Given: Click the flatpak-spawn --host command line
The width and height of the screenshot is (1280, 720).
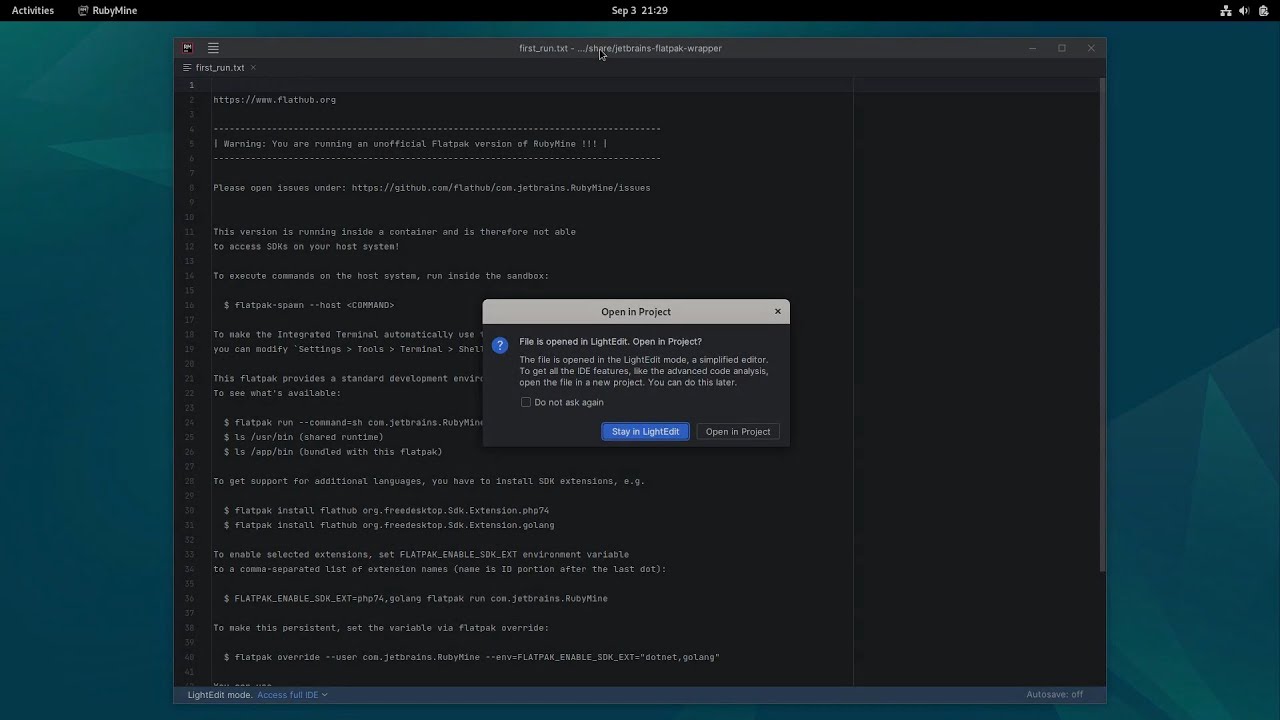Looking at the screenshot, I should coord(308,305).
